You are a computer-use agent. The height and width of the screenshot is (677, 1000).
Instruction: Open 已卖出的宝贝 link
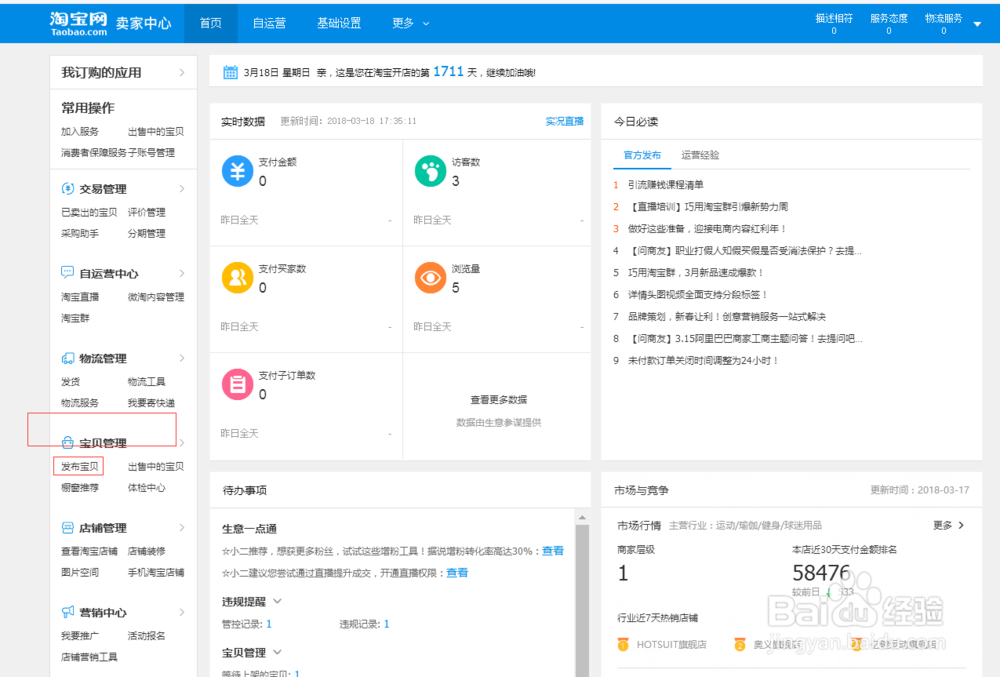89,212
